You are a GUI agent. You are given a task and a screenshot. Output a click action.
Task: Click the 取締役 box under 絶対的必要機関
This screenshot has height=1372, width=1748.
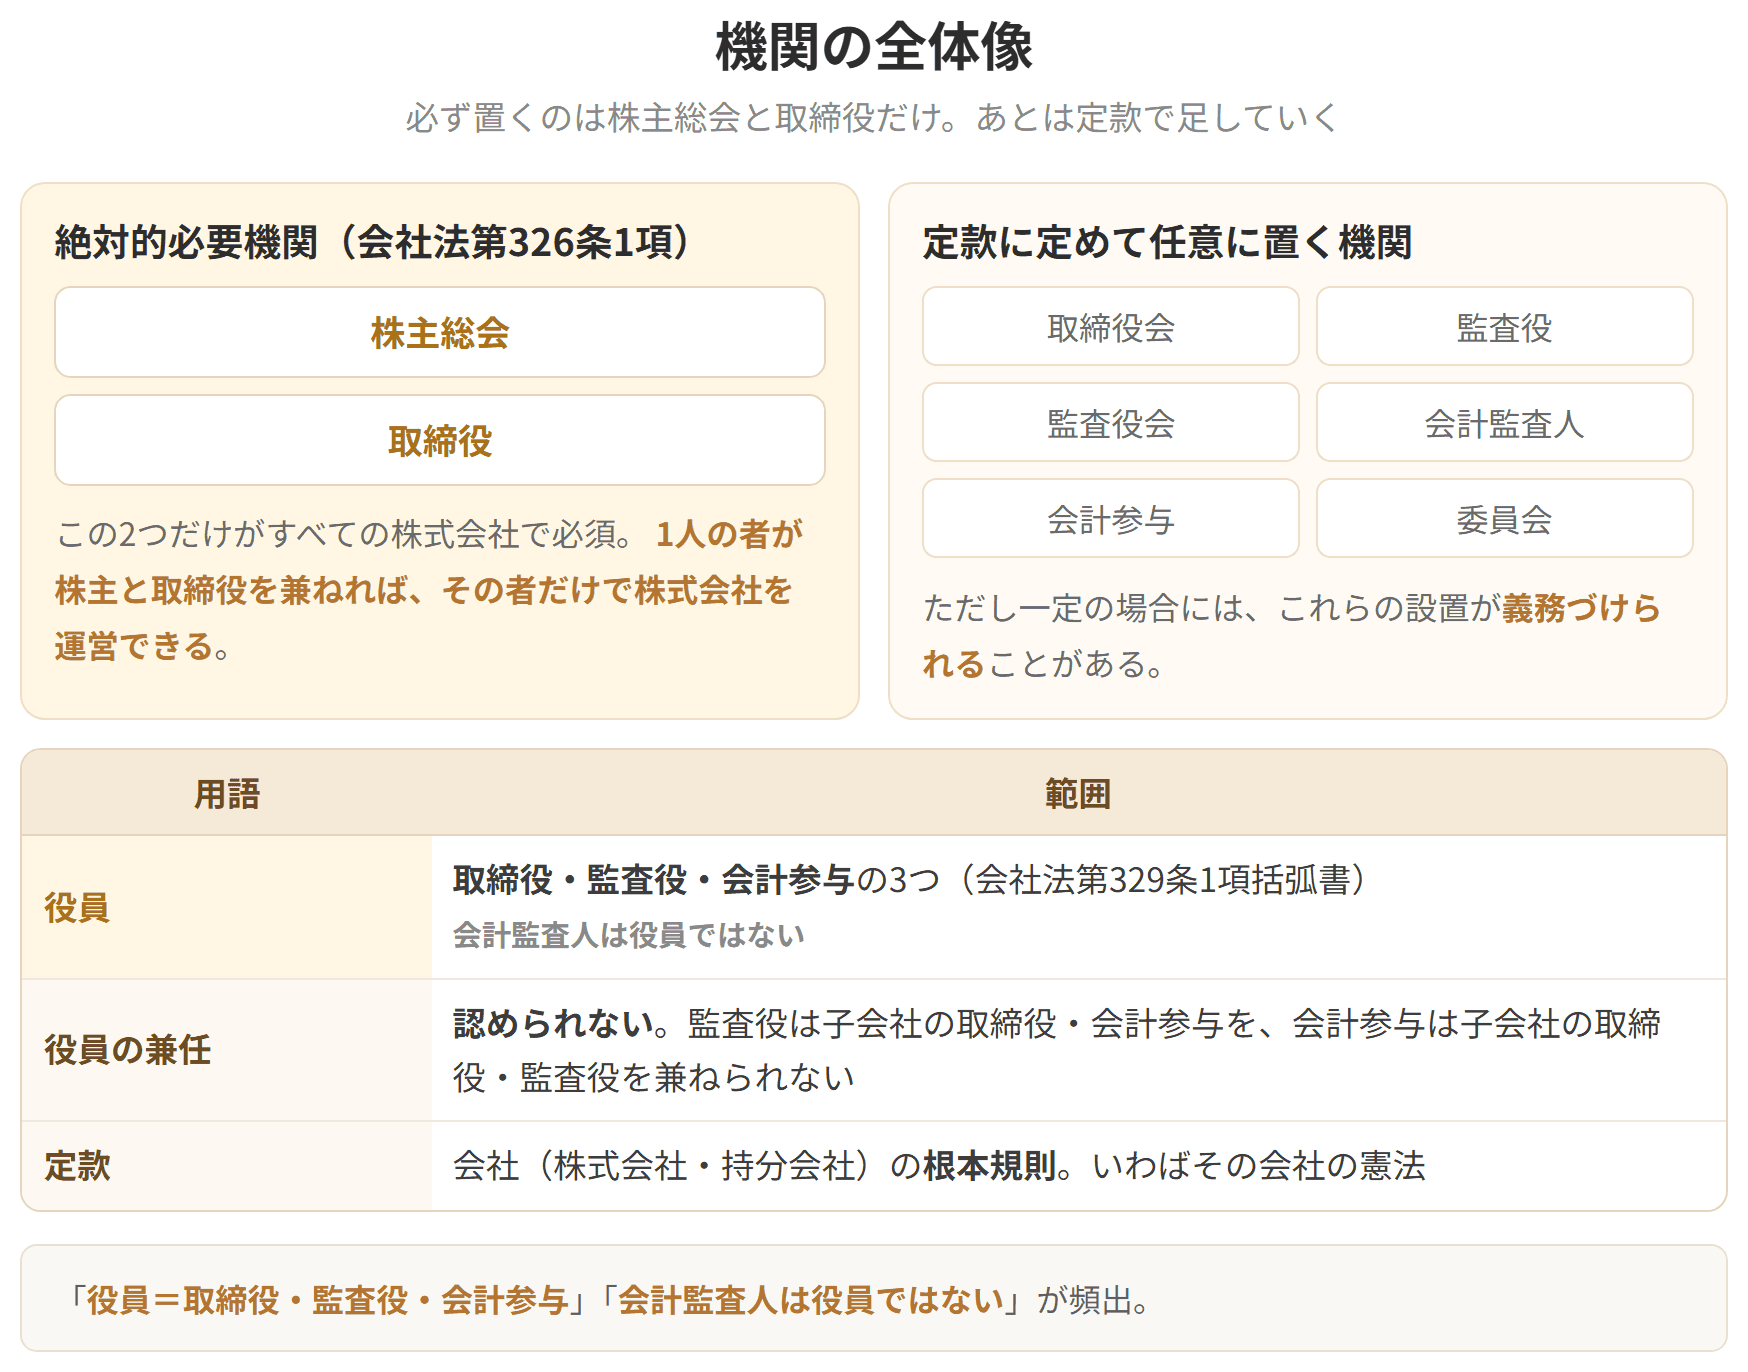tap(440, 440)
